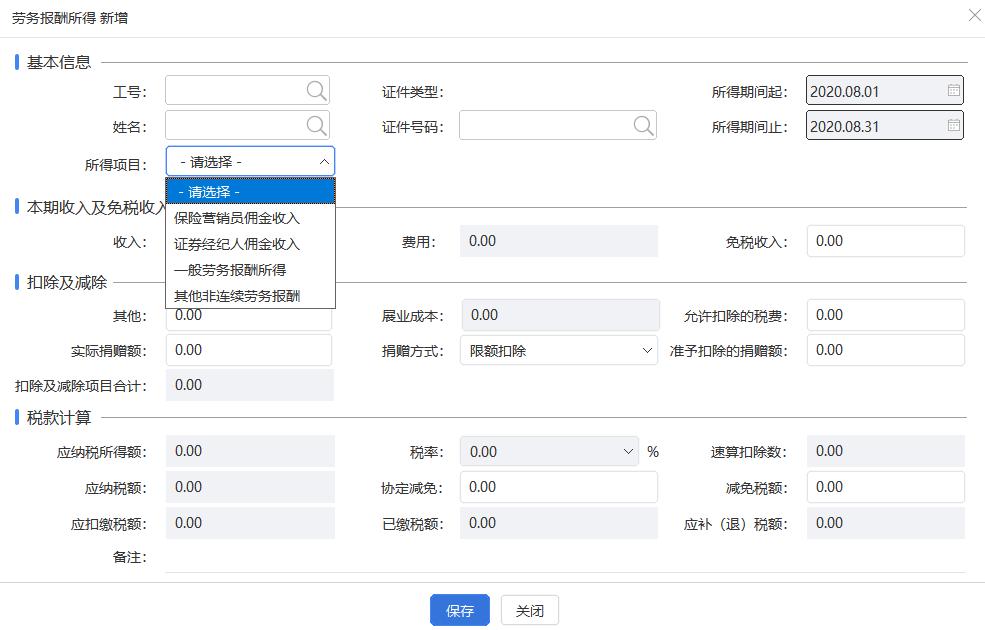
Task: Open the 所得期间起 calendar picker icon
Action: (x=953, y=90)
